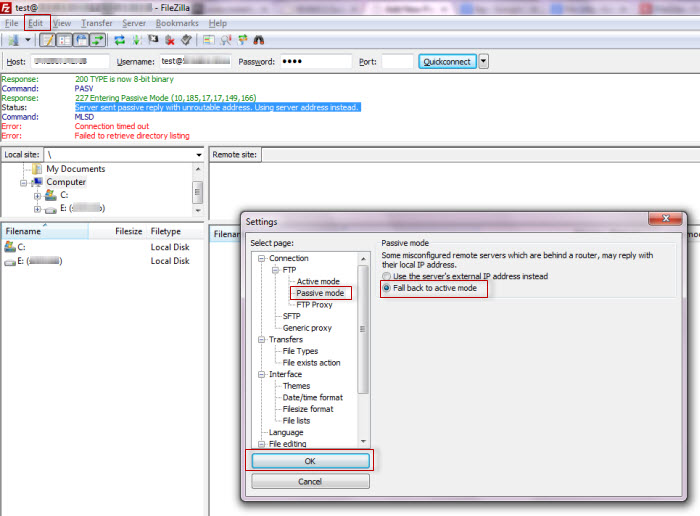
Task: Expand the E: drive node
Action: [x=38, y=209]
